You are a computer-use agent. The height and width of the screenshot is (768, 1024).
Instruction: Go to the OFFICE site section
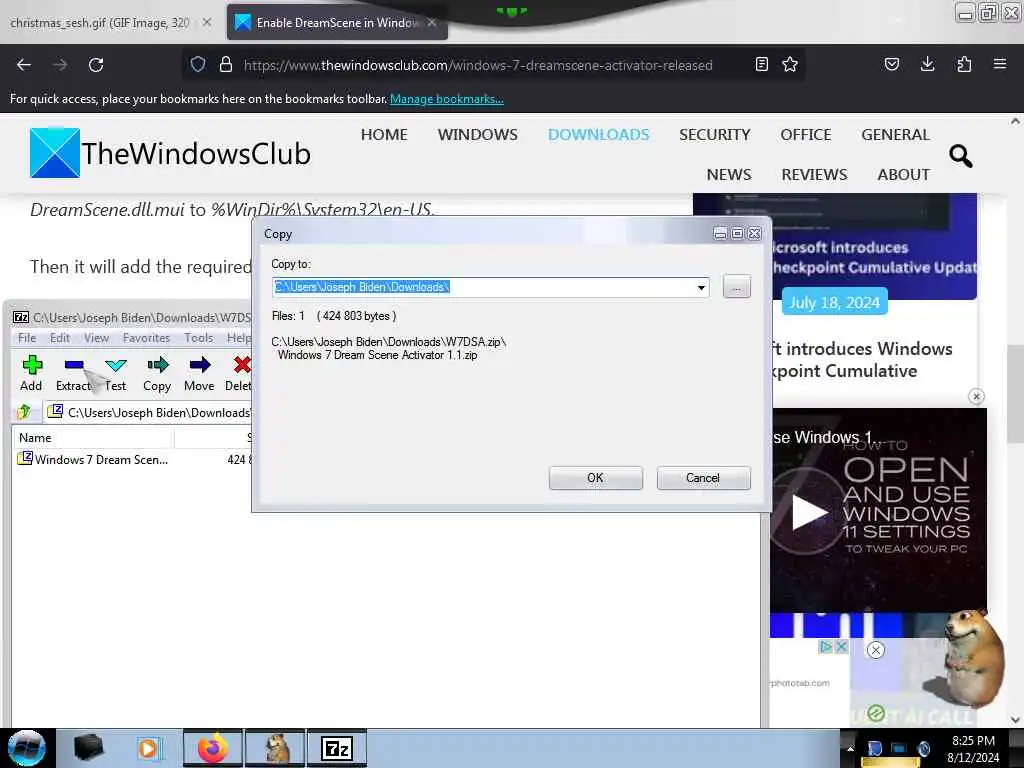[x=806, y=135]
